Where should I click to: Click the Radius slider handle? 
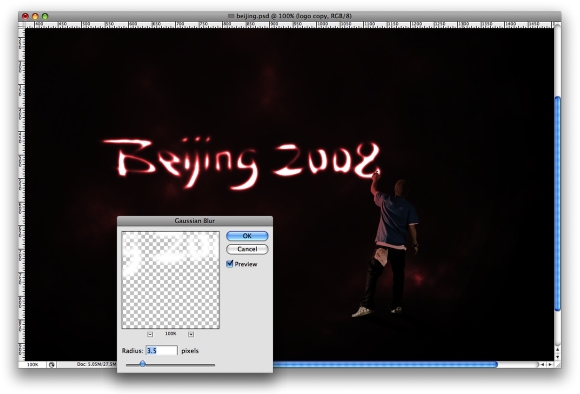(142, 364)
